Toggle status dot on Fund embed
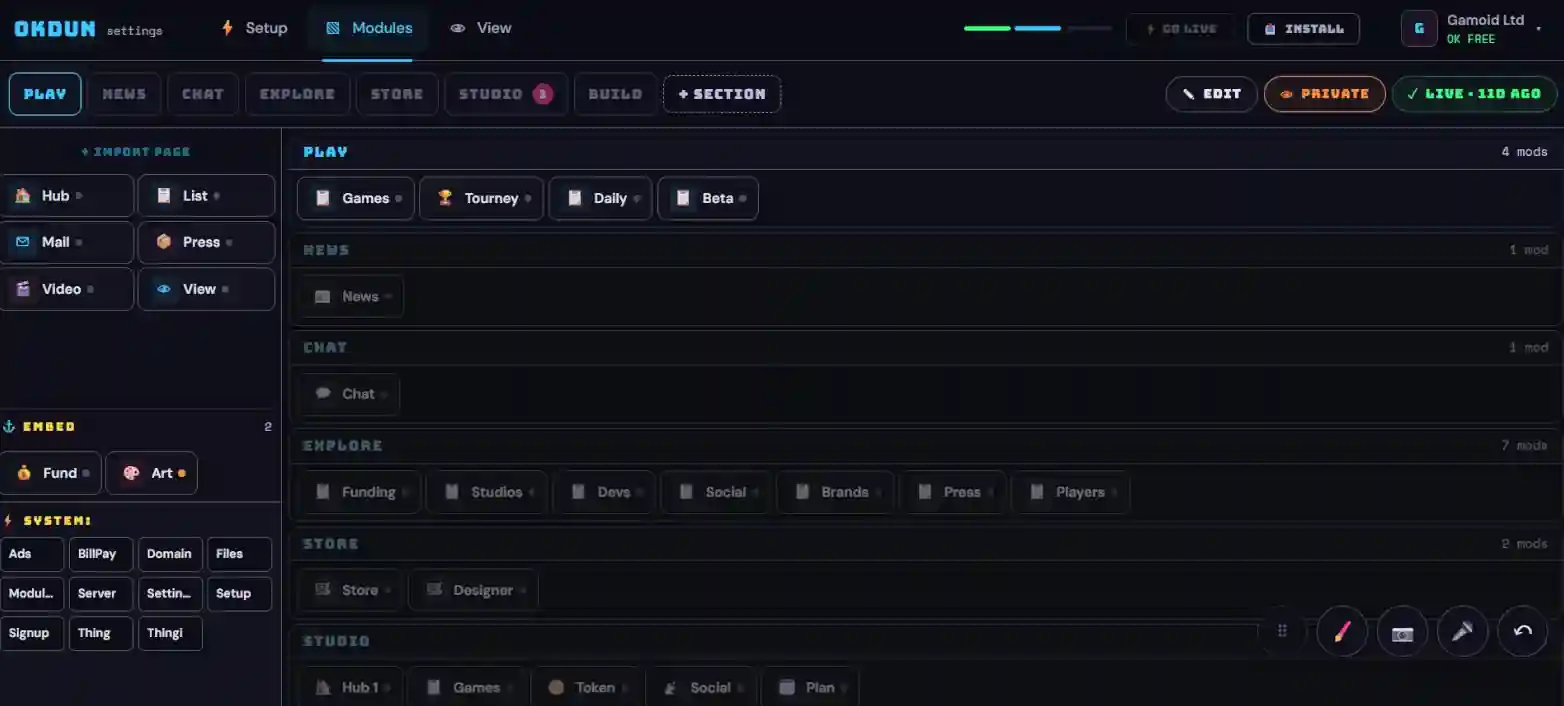The width and height of the screenshot is (1564, 706). pos(86,473)
